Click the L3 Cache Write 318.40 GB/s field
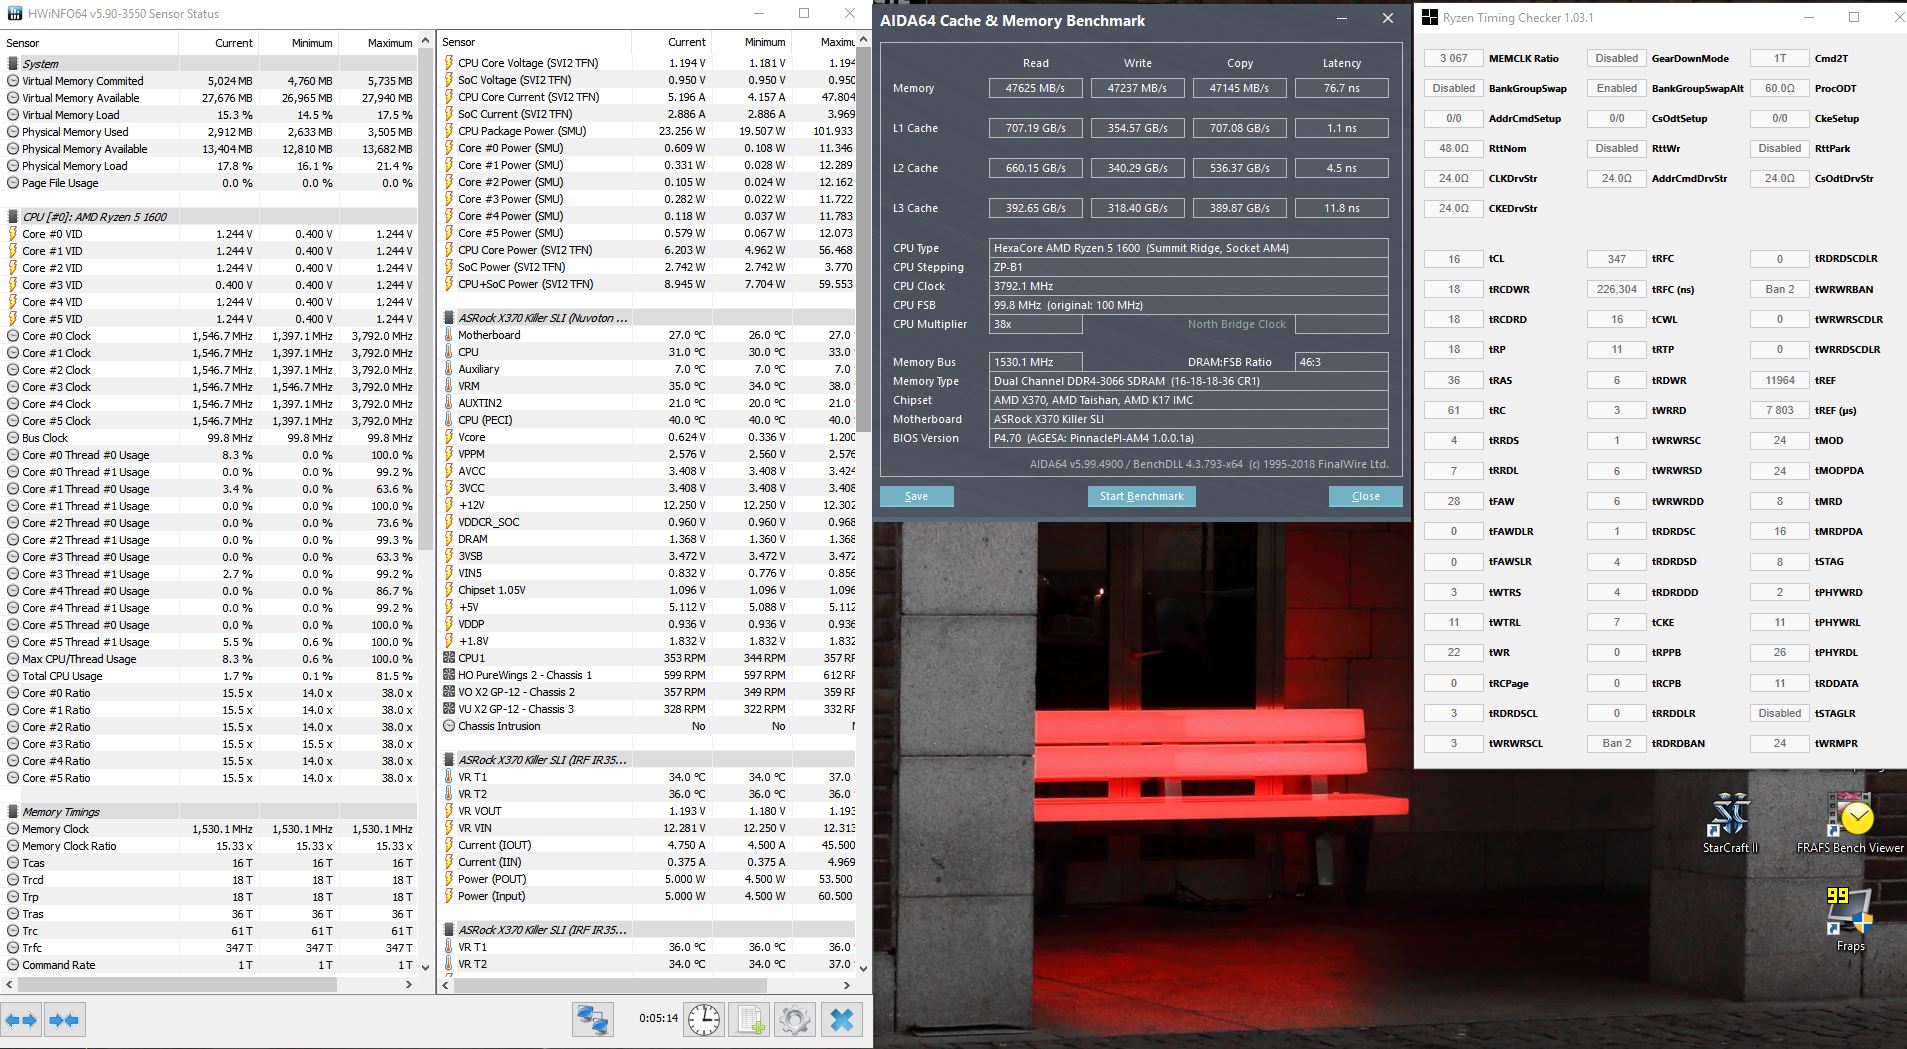 click(x=1137, y=208)
